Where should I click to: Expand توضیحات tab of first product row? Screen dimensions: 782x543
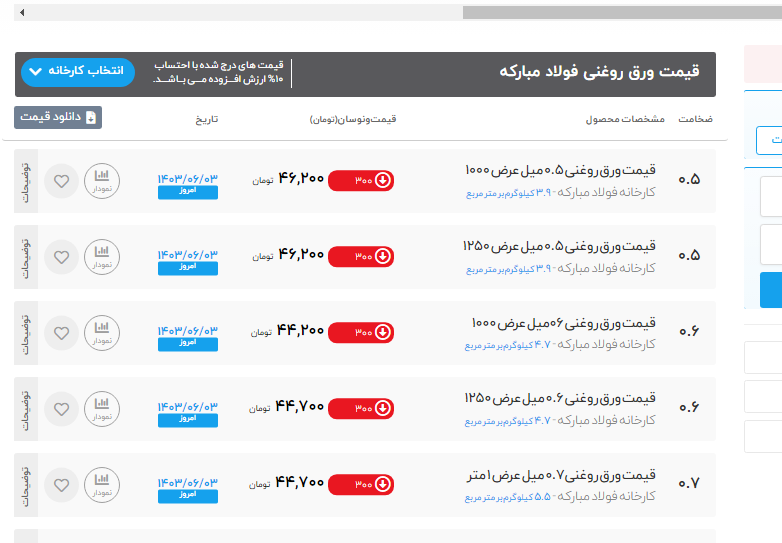tap(27, 181)
